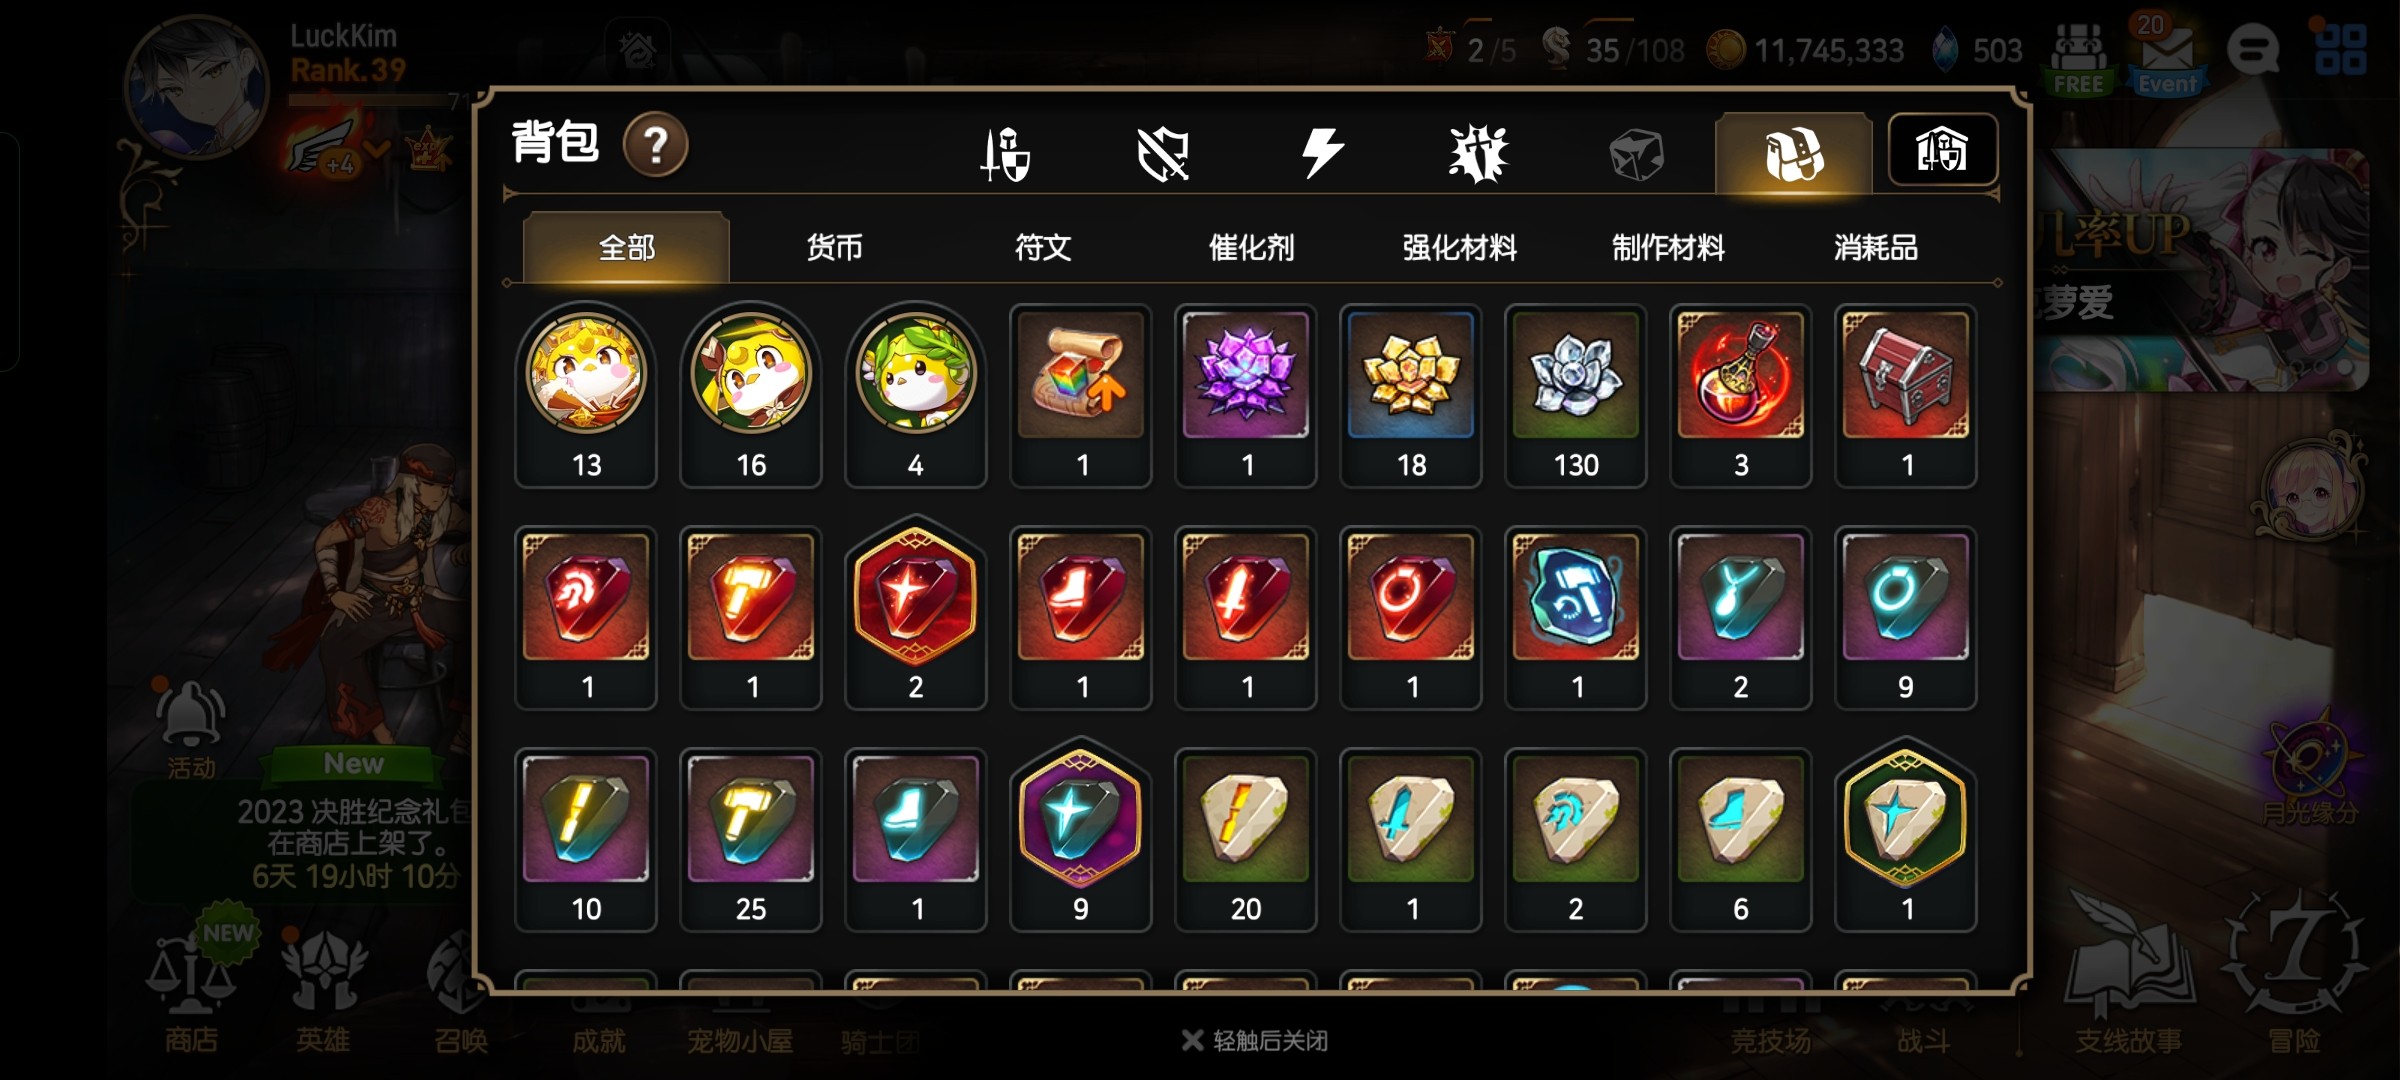
Task: Select the red potion flask item
Action: click(x=1741, y=396)
